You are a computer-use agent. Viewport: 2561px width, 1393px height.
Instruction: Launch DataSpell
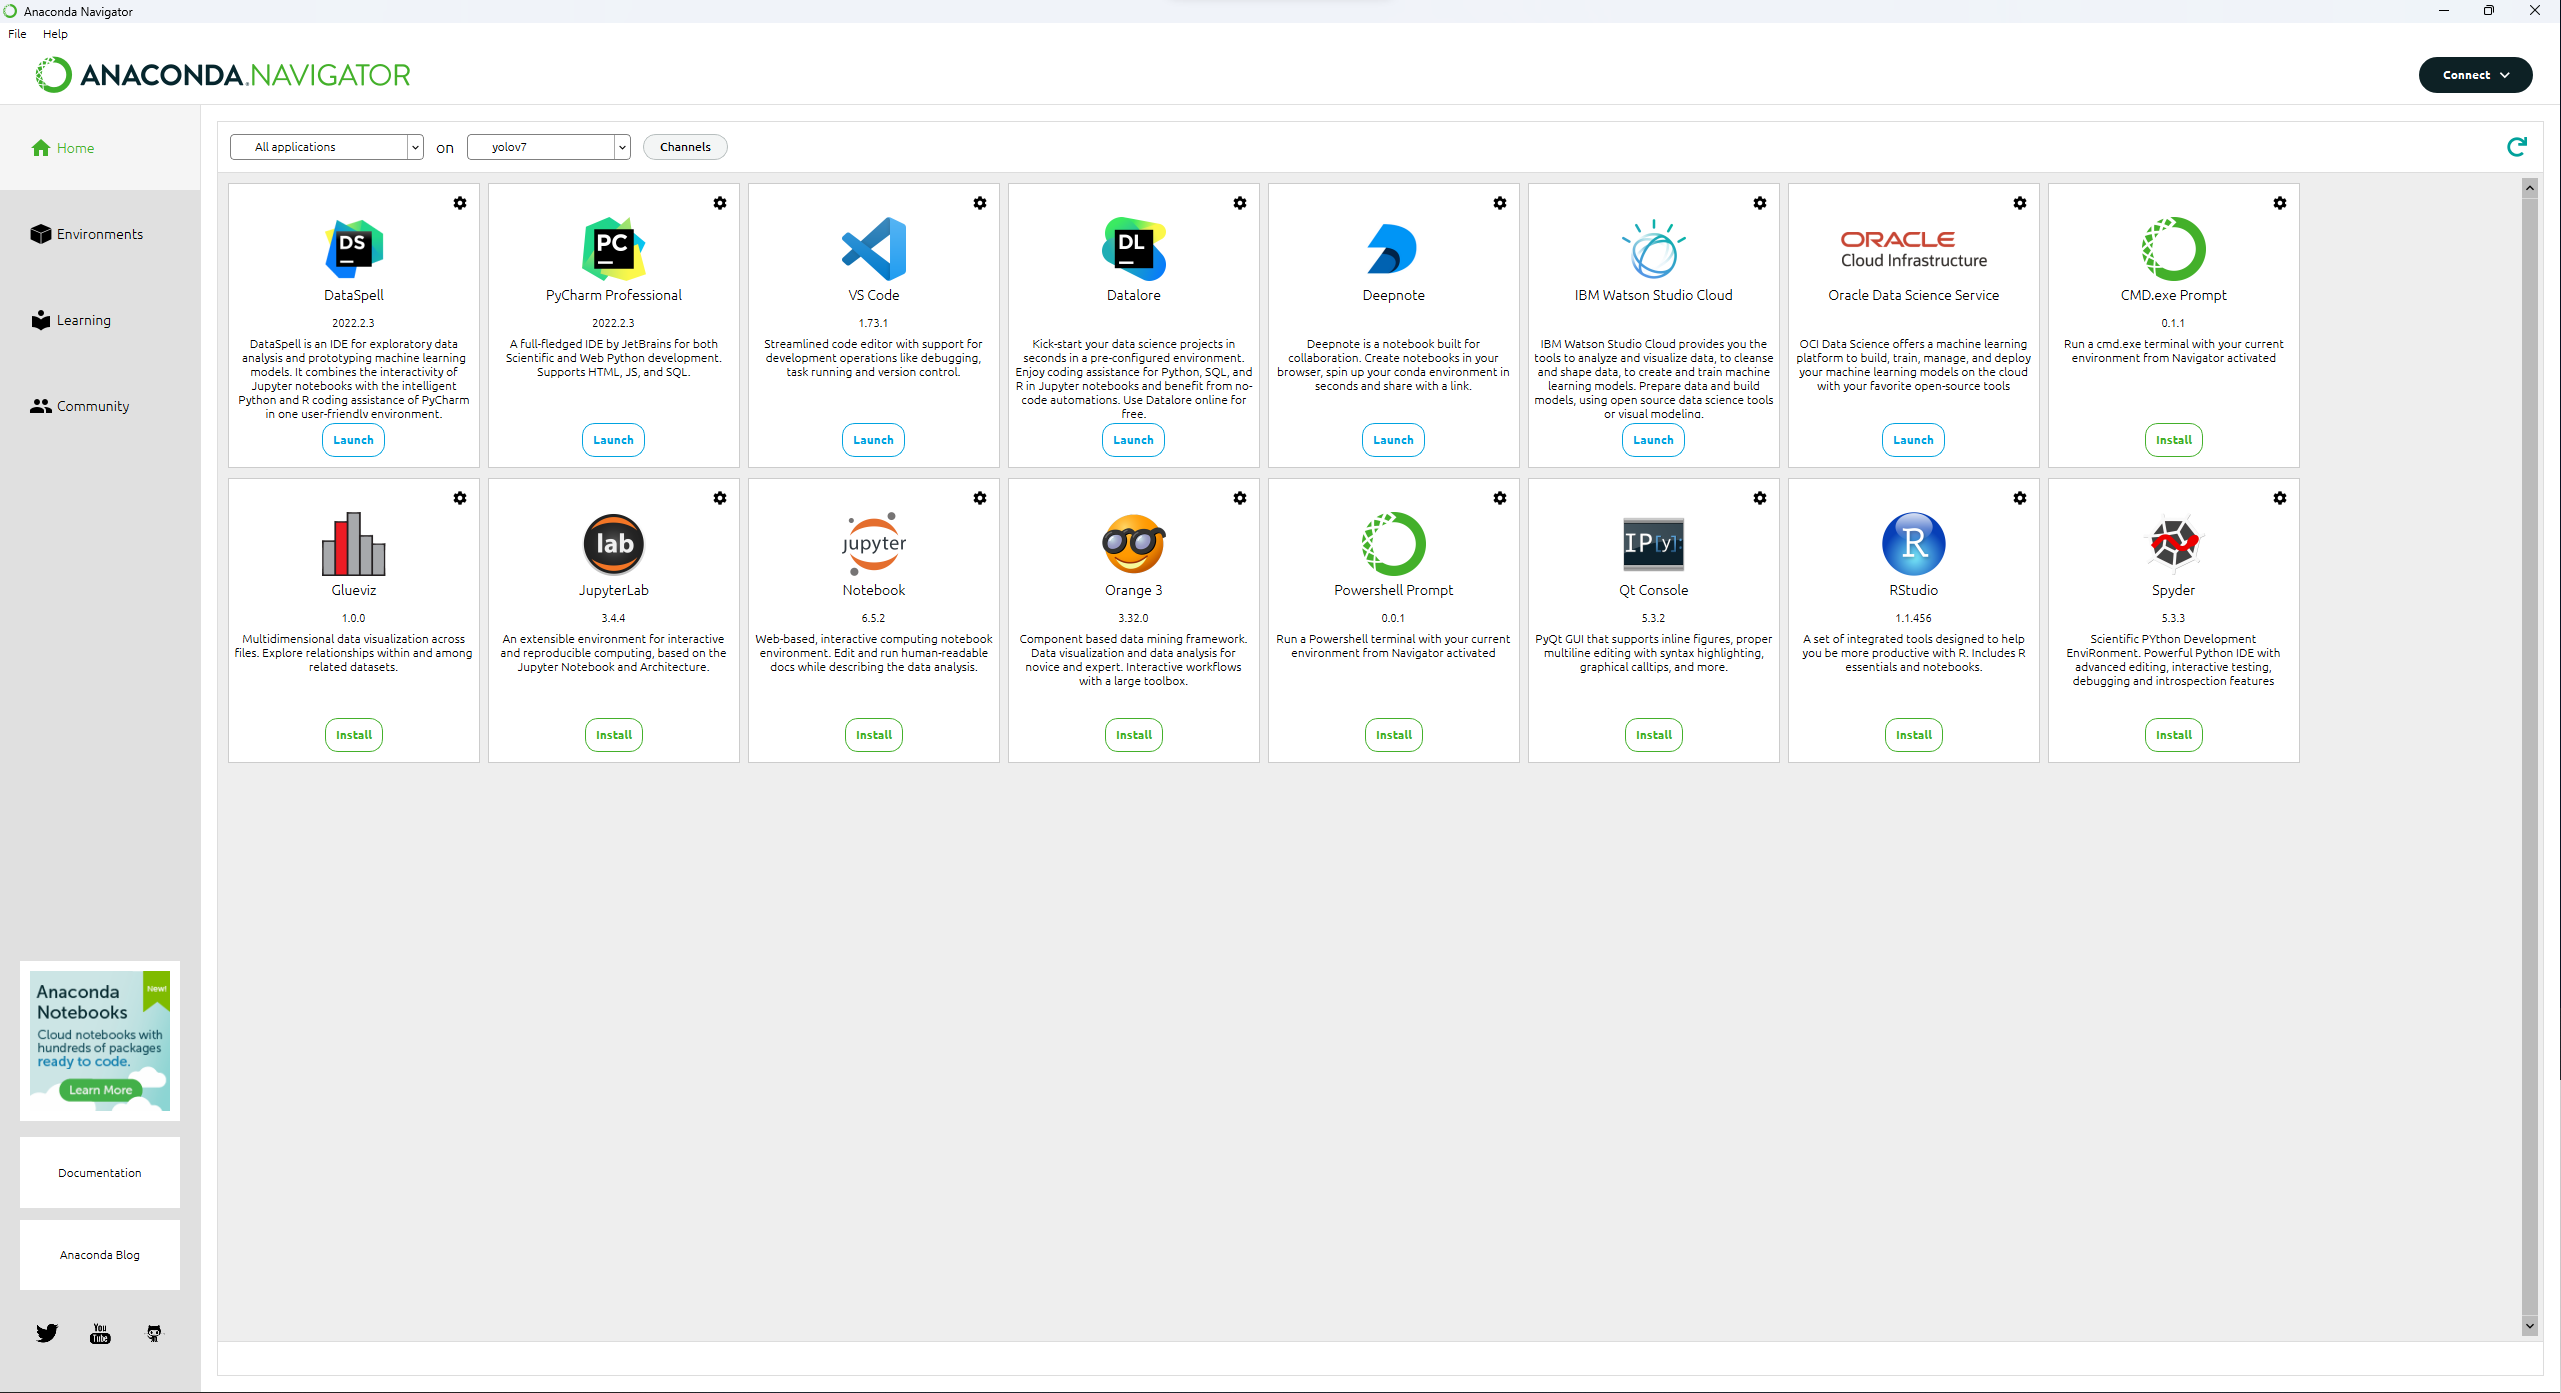point(353,440)
